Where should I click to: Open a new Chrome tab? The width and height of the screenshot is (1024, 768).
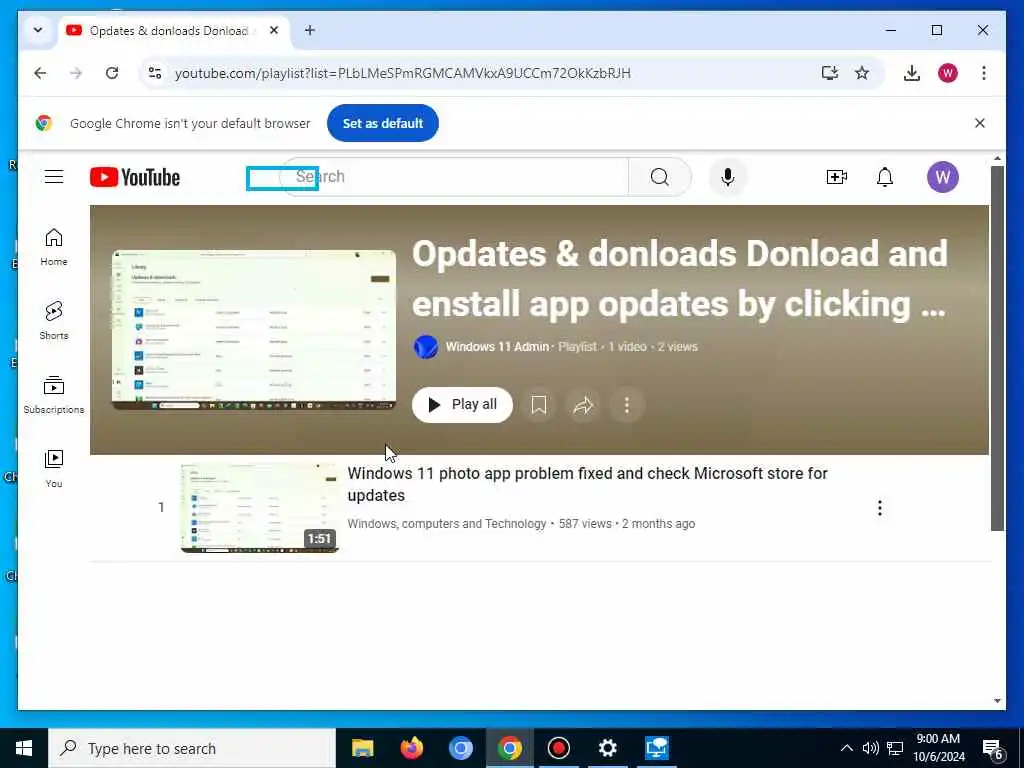(x=310, y=30)
